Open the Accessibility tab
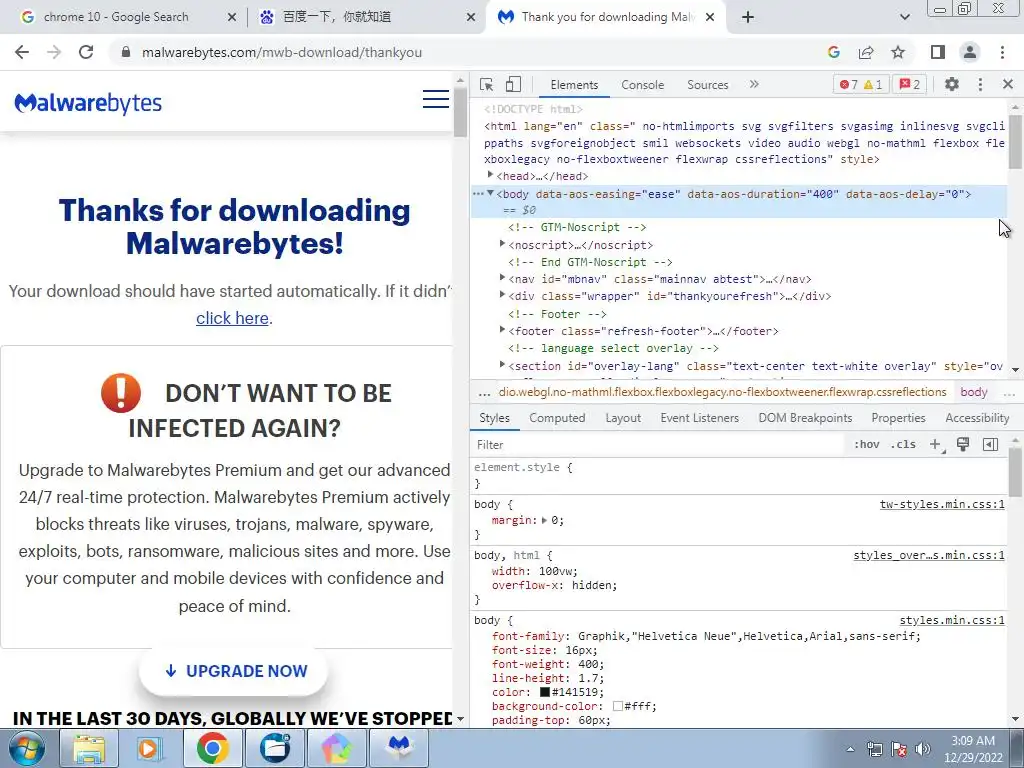This screenshot has width=1024, height=768. [977, 418]
